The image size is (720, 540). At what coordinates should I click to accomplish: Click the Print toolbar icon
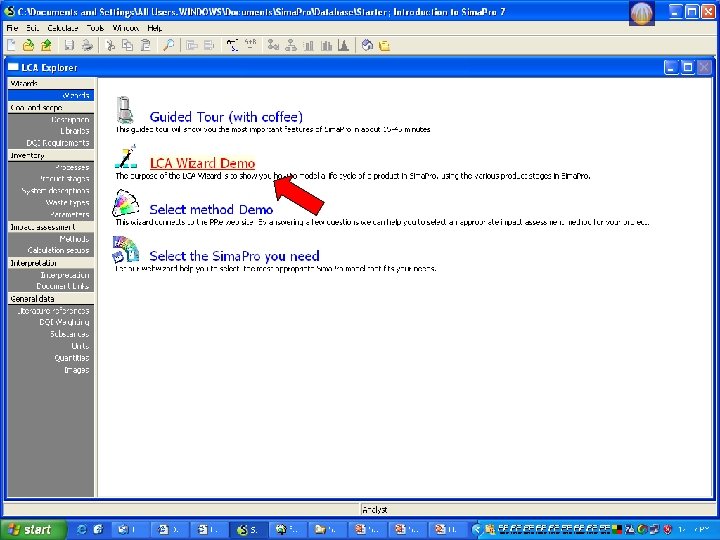[x=87, y=45]
